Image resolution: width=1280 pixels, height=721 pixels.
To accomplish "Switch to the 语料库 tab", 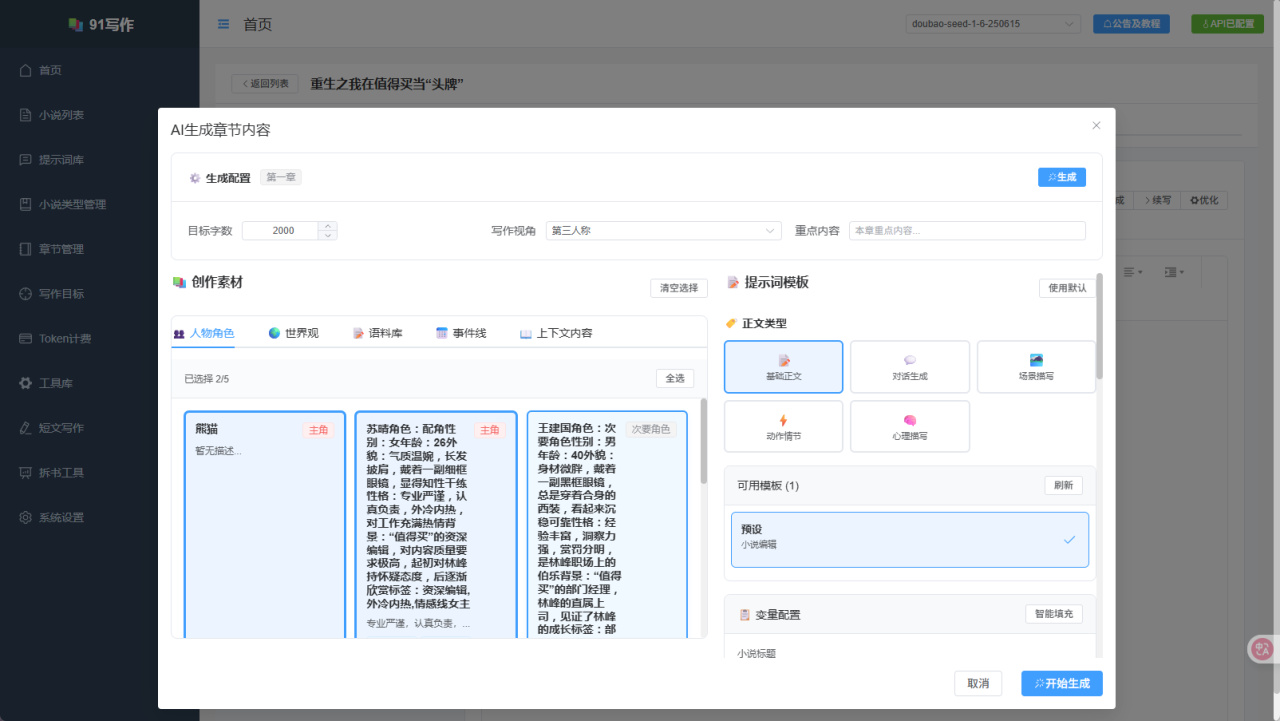I will (377, 333).
